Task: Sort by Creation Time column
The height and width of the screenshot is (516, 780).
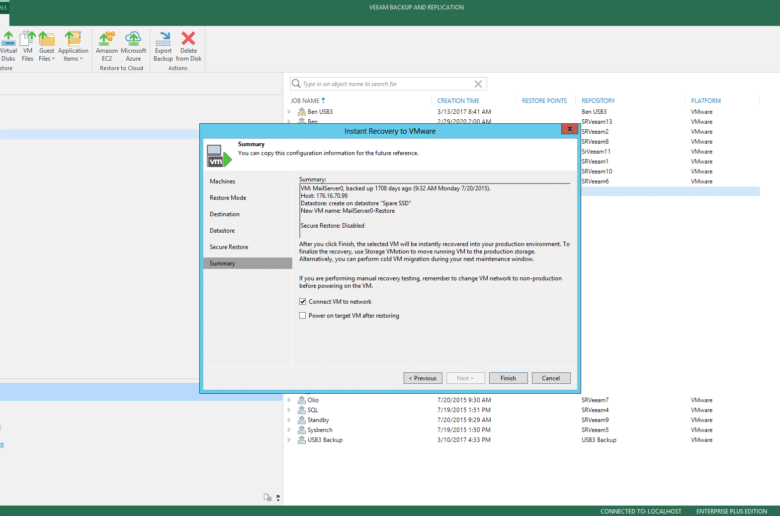Action: tap(458, 101)
